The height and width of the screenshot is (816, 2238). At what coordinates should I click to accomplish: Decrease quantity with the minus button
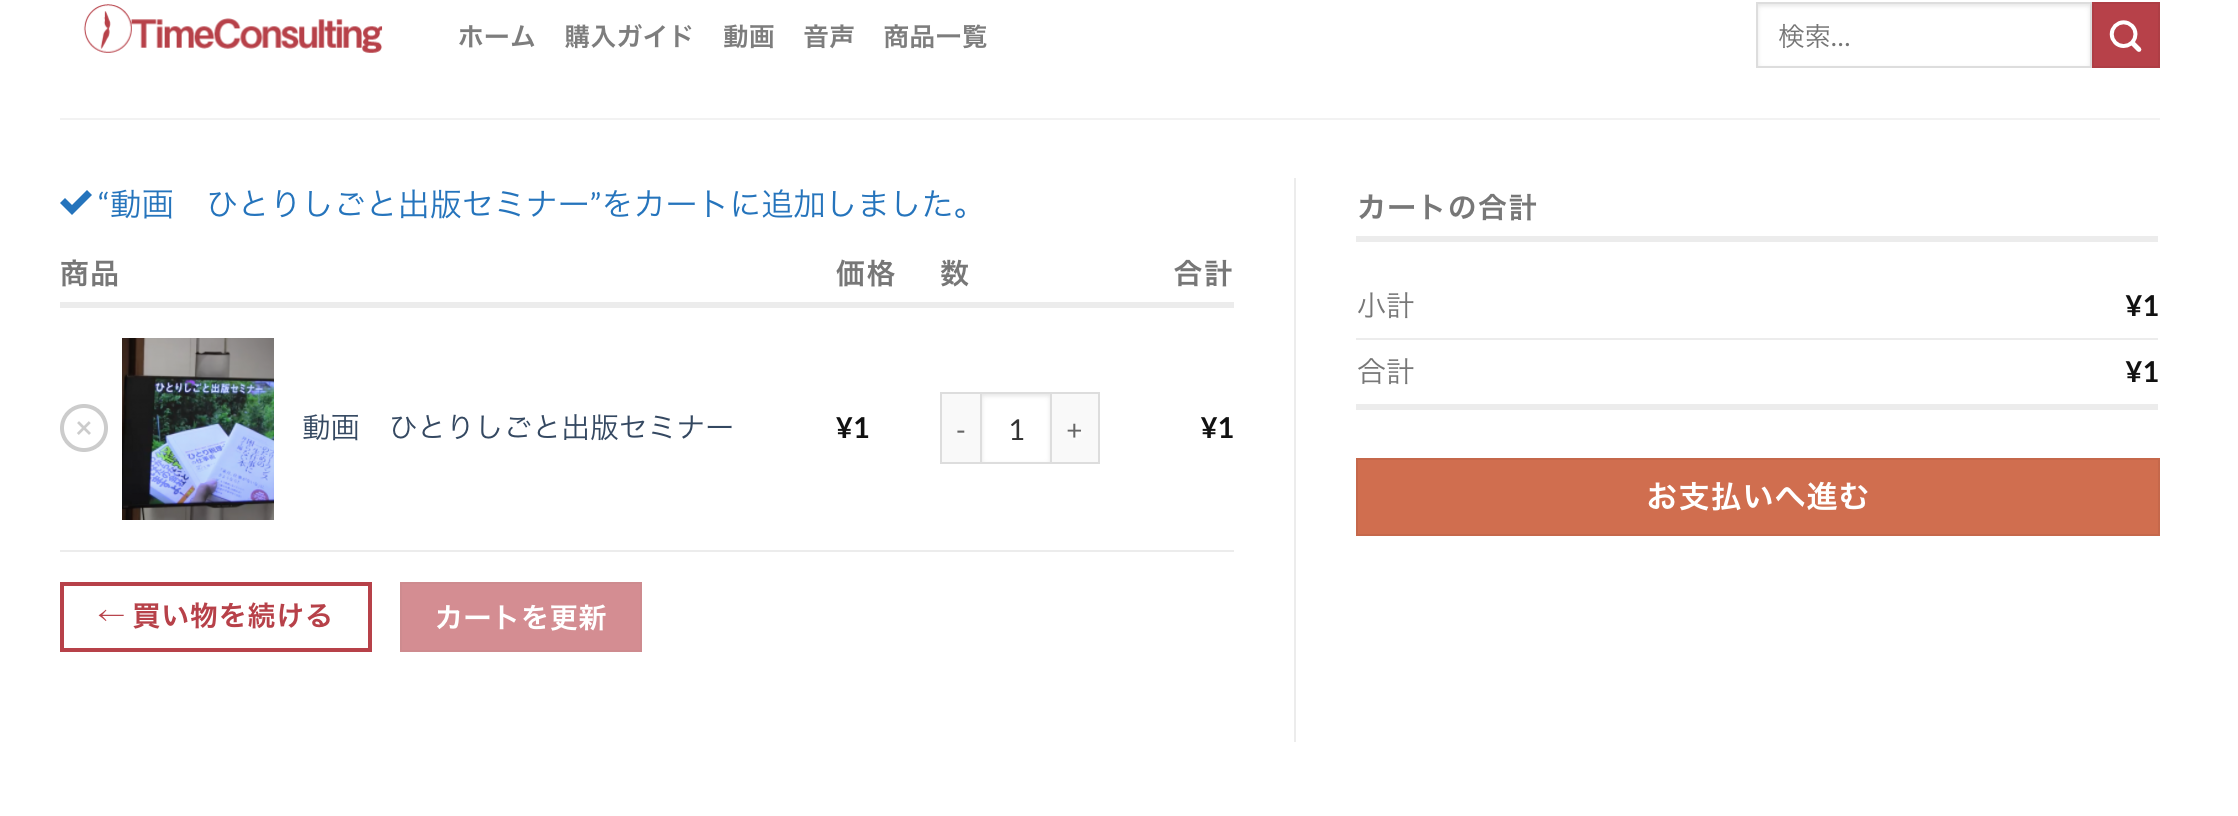961,429
